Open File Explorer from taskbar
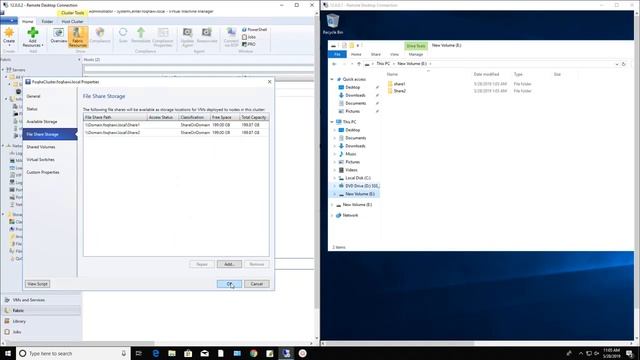 172,353
